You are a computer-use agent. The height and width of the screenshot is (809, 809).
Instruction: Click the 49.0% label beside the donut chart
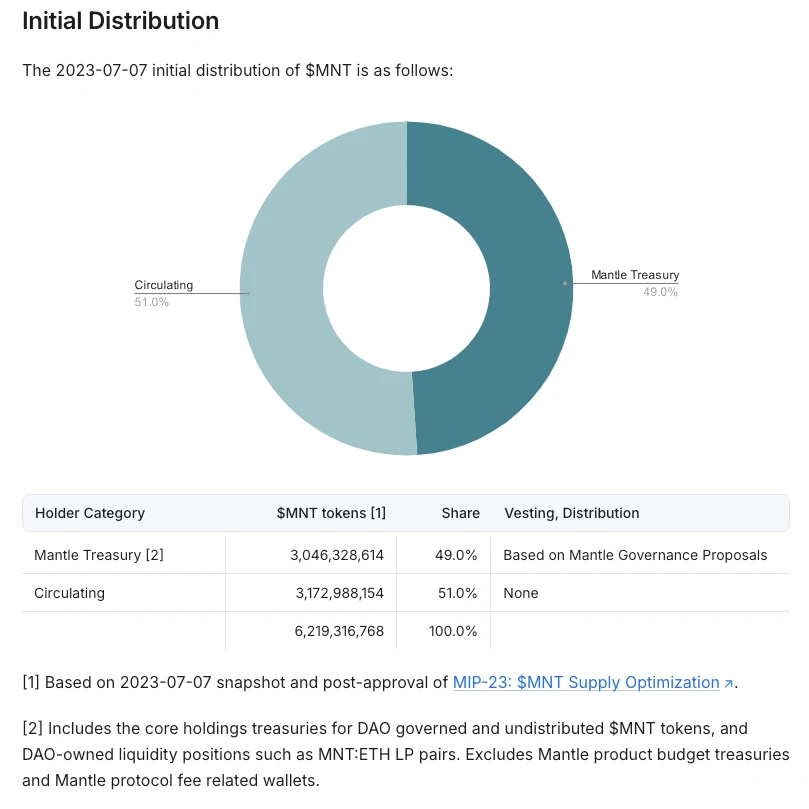660,292
